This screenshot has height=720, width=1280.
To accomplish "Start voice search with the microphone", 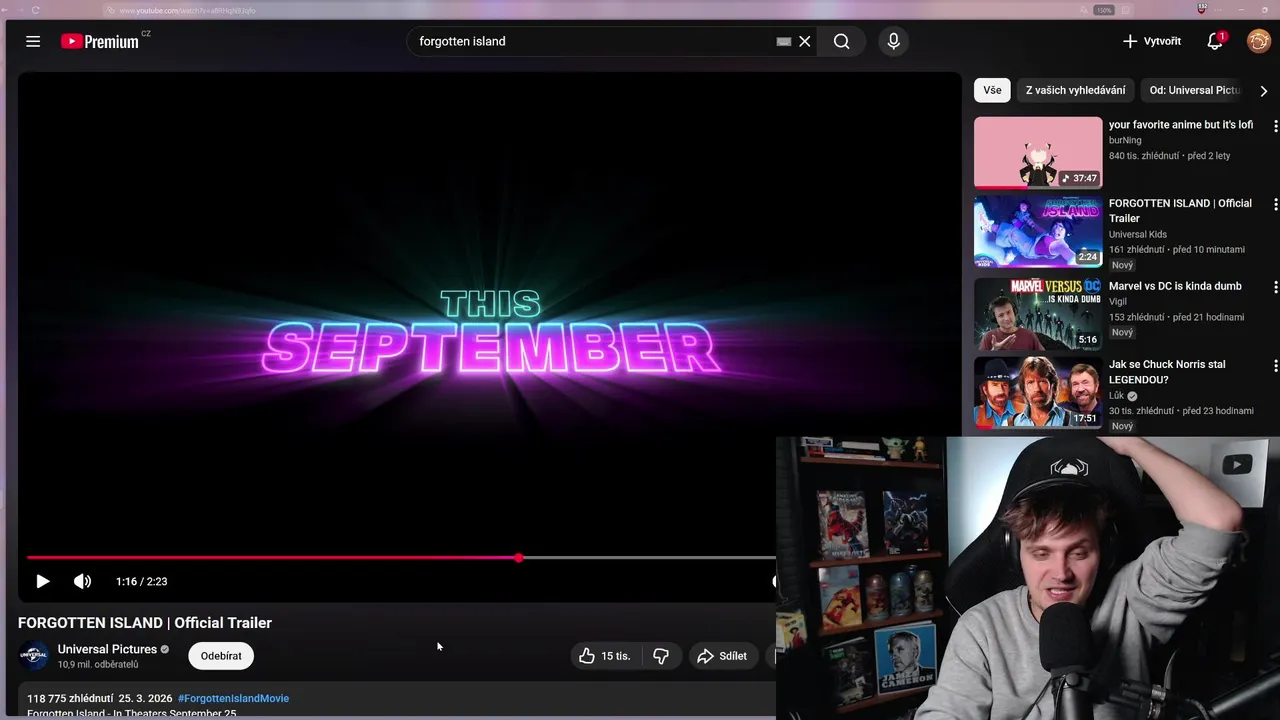I will pos(893,41).
